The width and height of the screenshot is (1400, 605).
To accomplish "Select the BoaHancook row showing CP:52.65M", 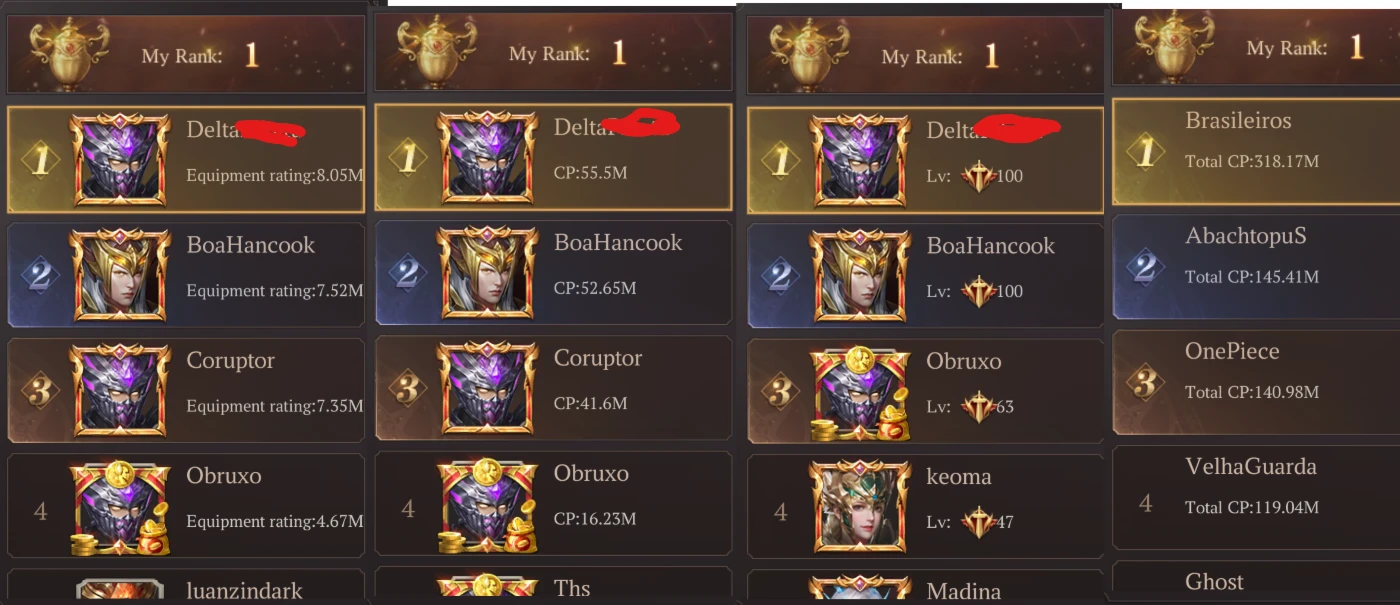I will pyautogui.click(x=553, y=272).
